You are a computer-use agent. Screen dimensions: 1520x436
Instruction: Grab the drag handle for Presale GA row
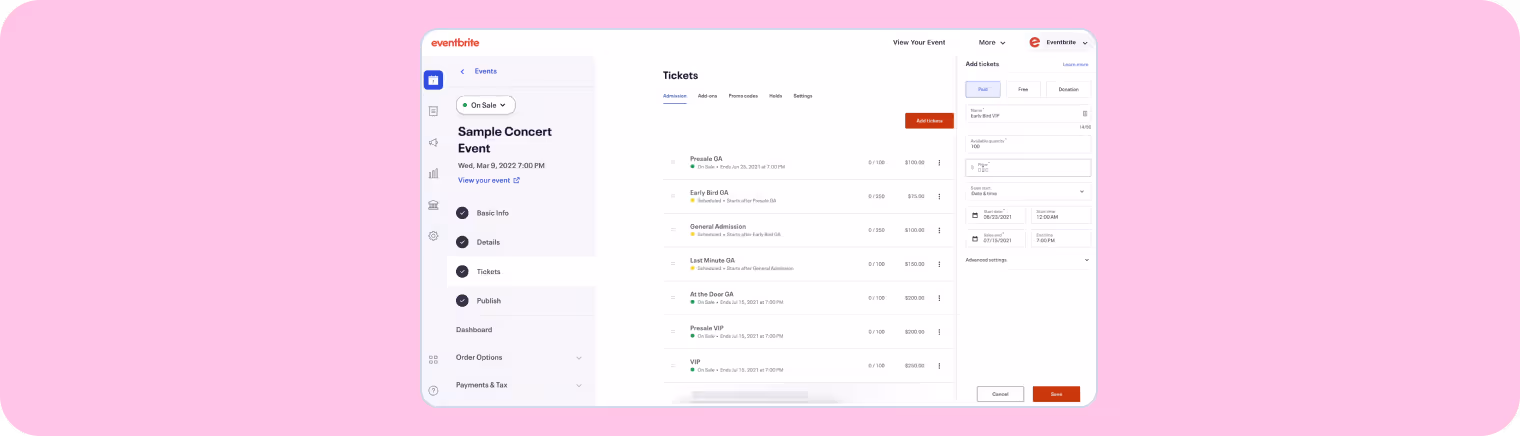pyautogui.click(x=673, y=162)
